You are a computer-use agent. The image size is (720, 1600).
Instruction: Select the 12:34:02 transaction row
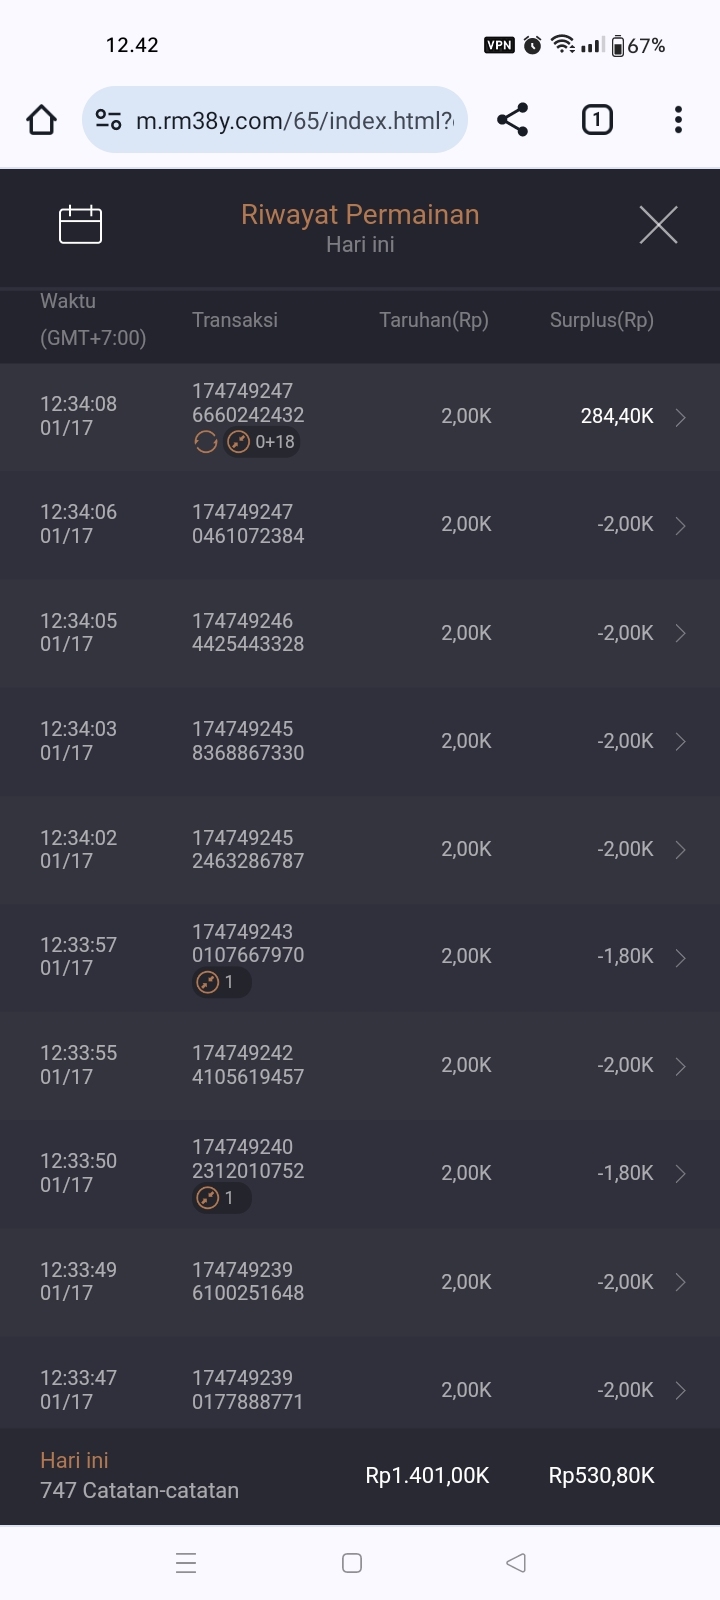click(x=360, y=849)
